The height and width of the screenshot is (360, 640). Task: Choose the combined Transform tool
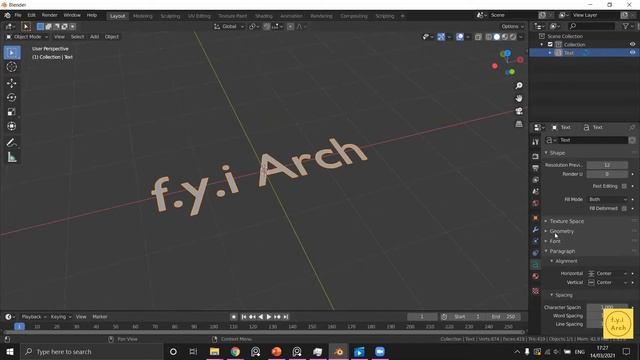tap(11, 126)
